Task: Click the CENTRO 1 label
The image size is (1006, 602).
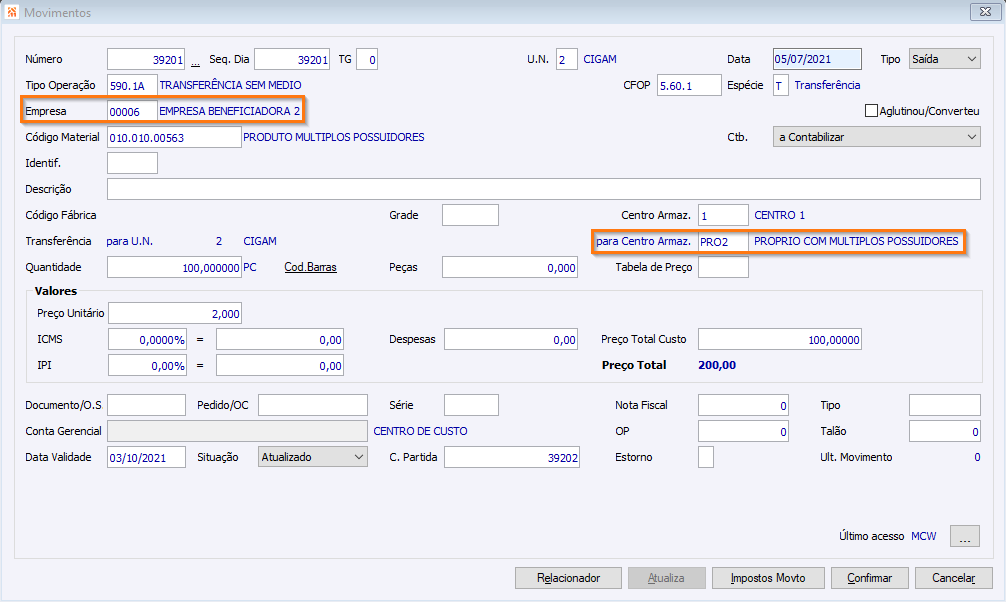Action: point(779,215)
